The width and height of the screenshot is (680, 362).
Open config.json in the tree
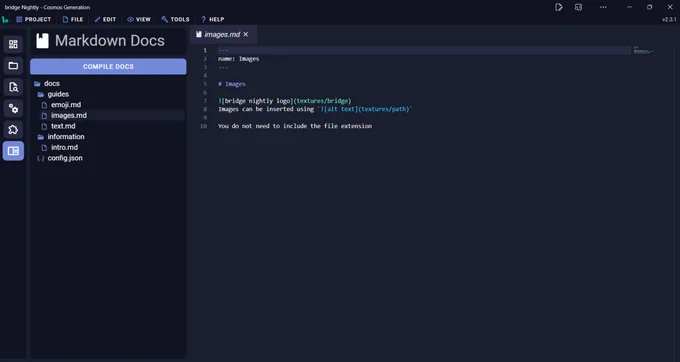(x=60, y=158)
